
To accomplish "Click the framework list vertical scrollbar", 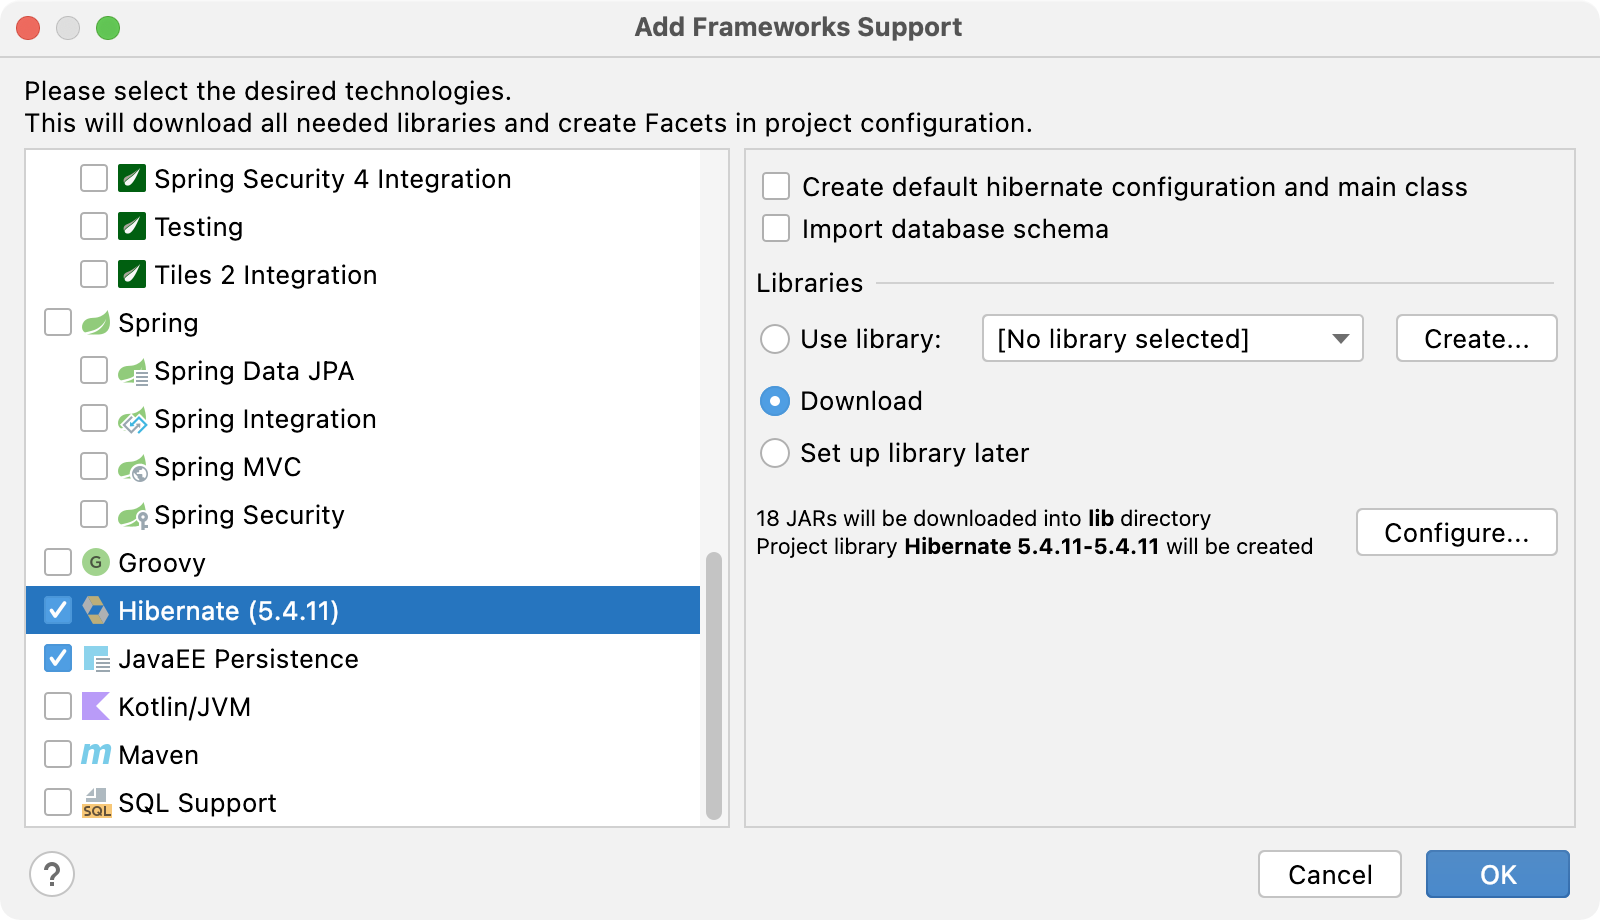I will 714,686.
